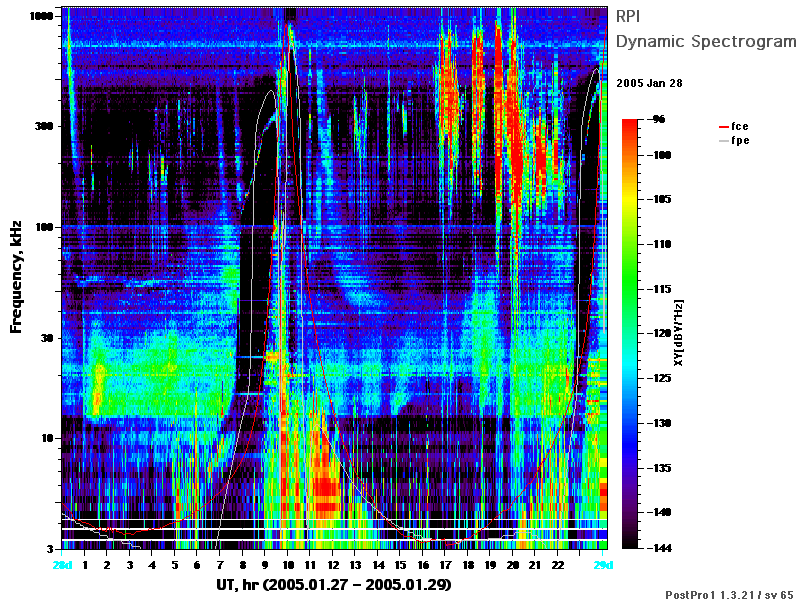Click the Frequency, kHz axis title
The image size is (800, 600).
click(16, 277)
